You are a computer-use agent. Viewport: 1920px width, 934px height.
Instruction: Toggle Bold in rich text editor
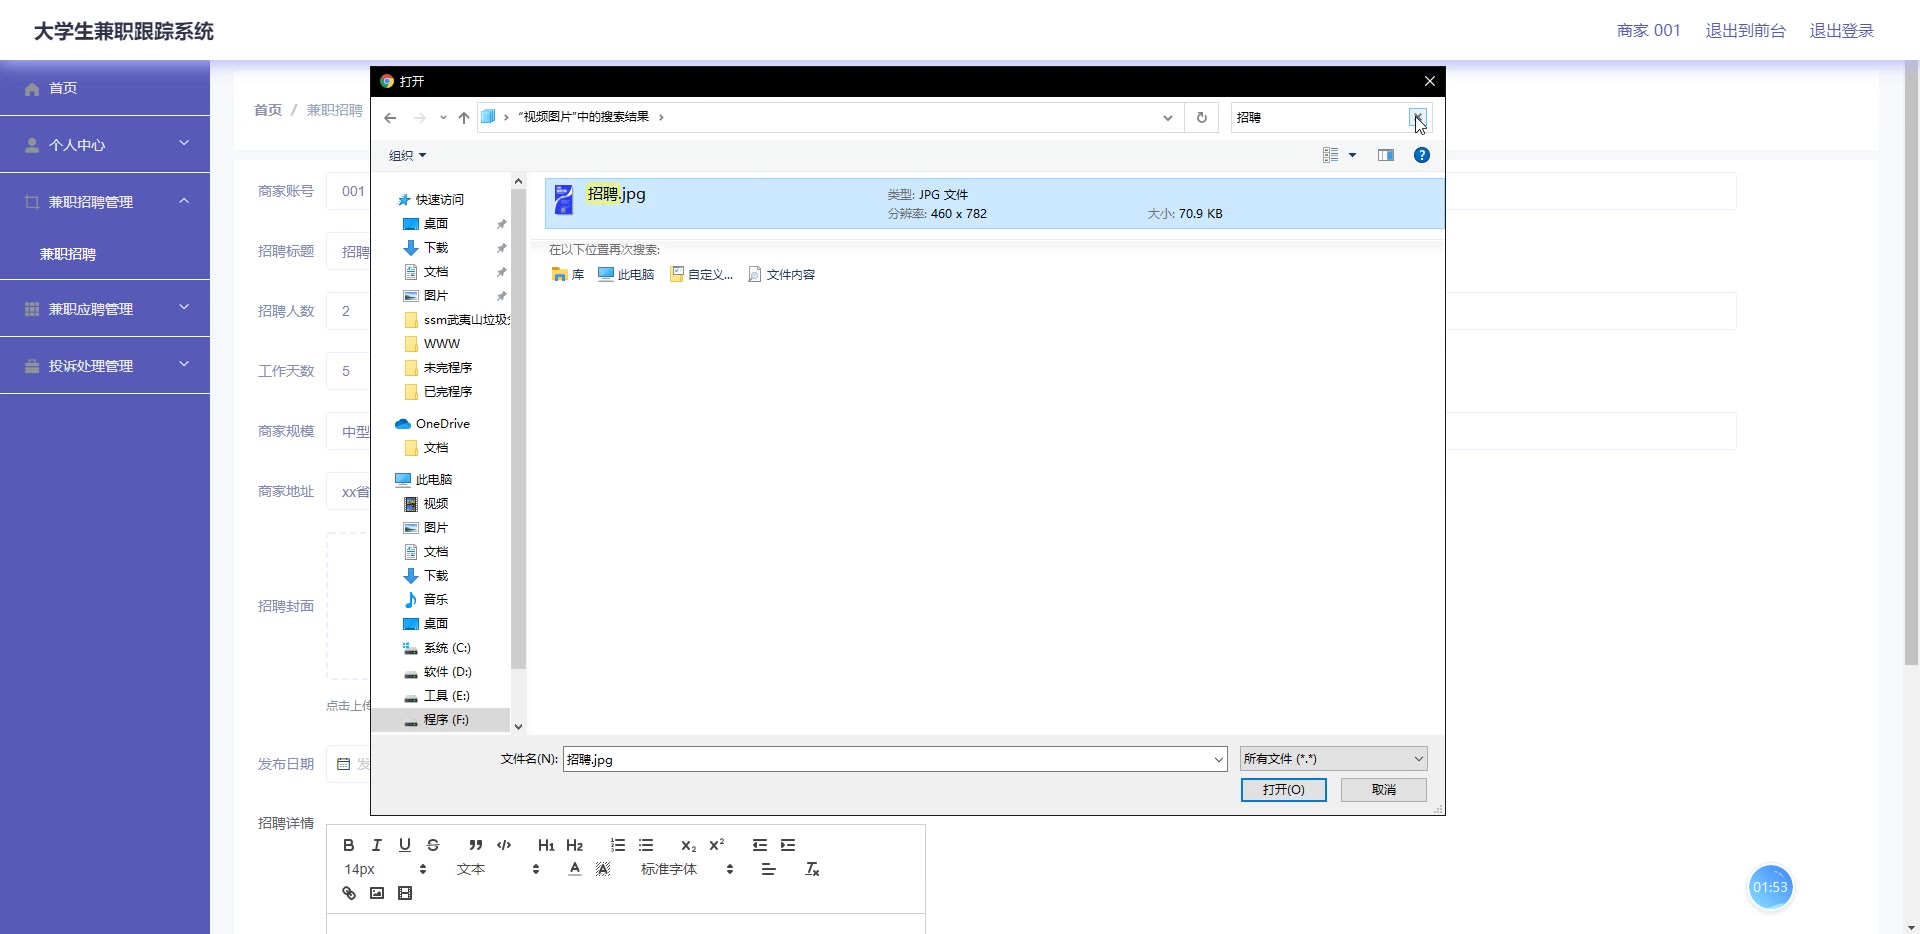(349, 845)
